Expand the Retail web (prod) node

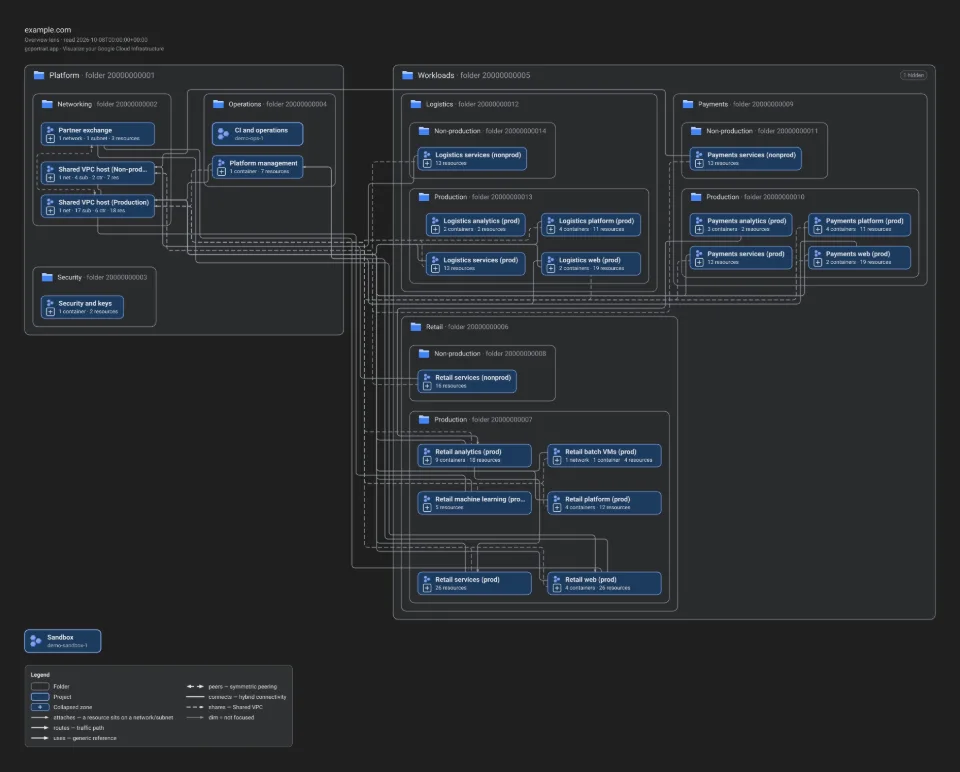(x=557, y=588)
